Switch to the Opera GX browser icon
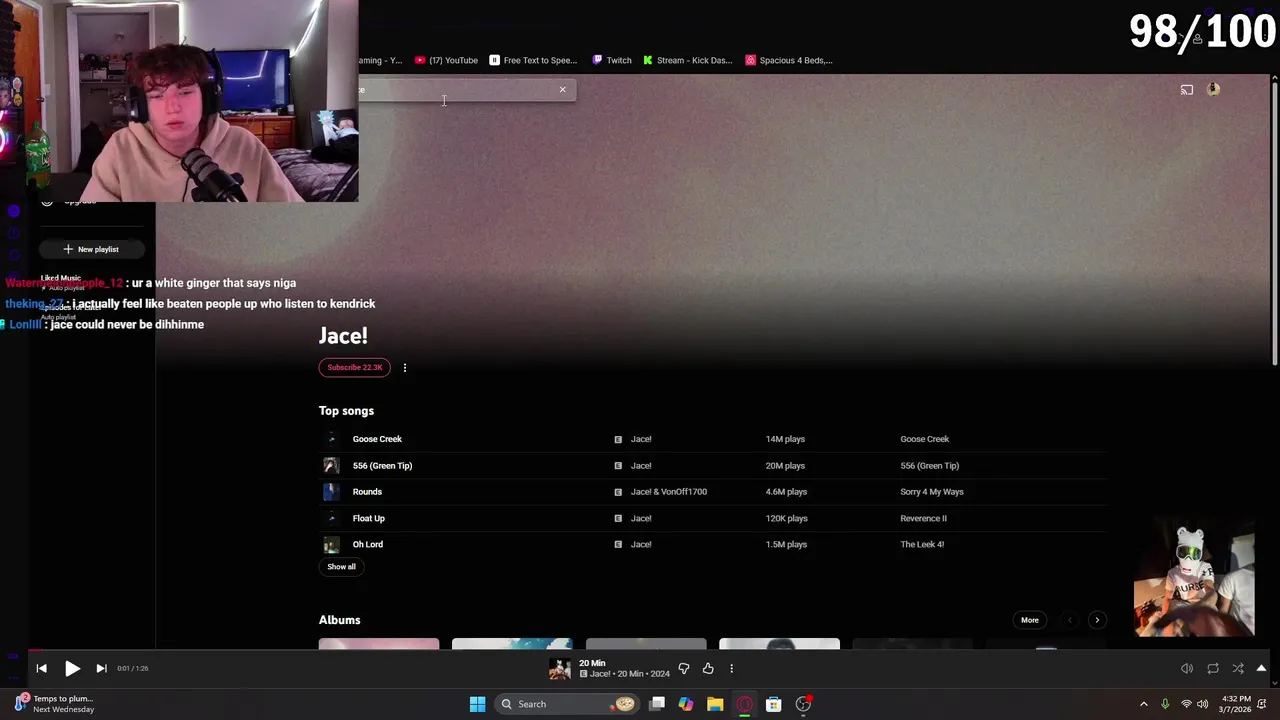The image size is (1280, 720). click(744, 704)
